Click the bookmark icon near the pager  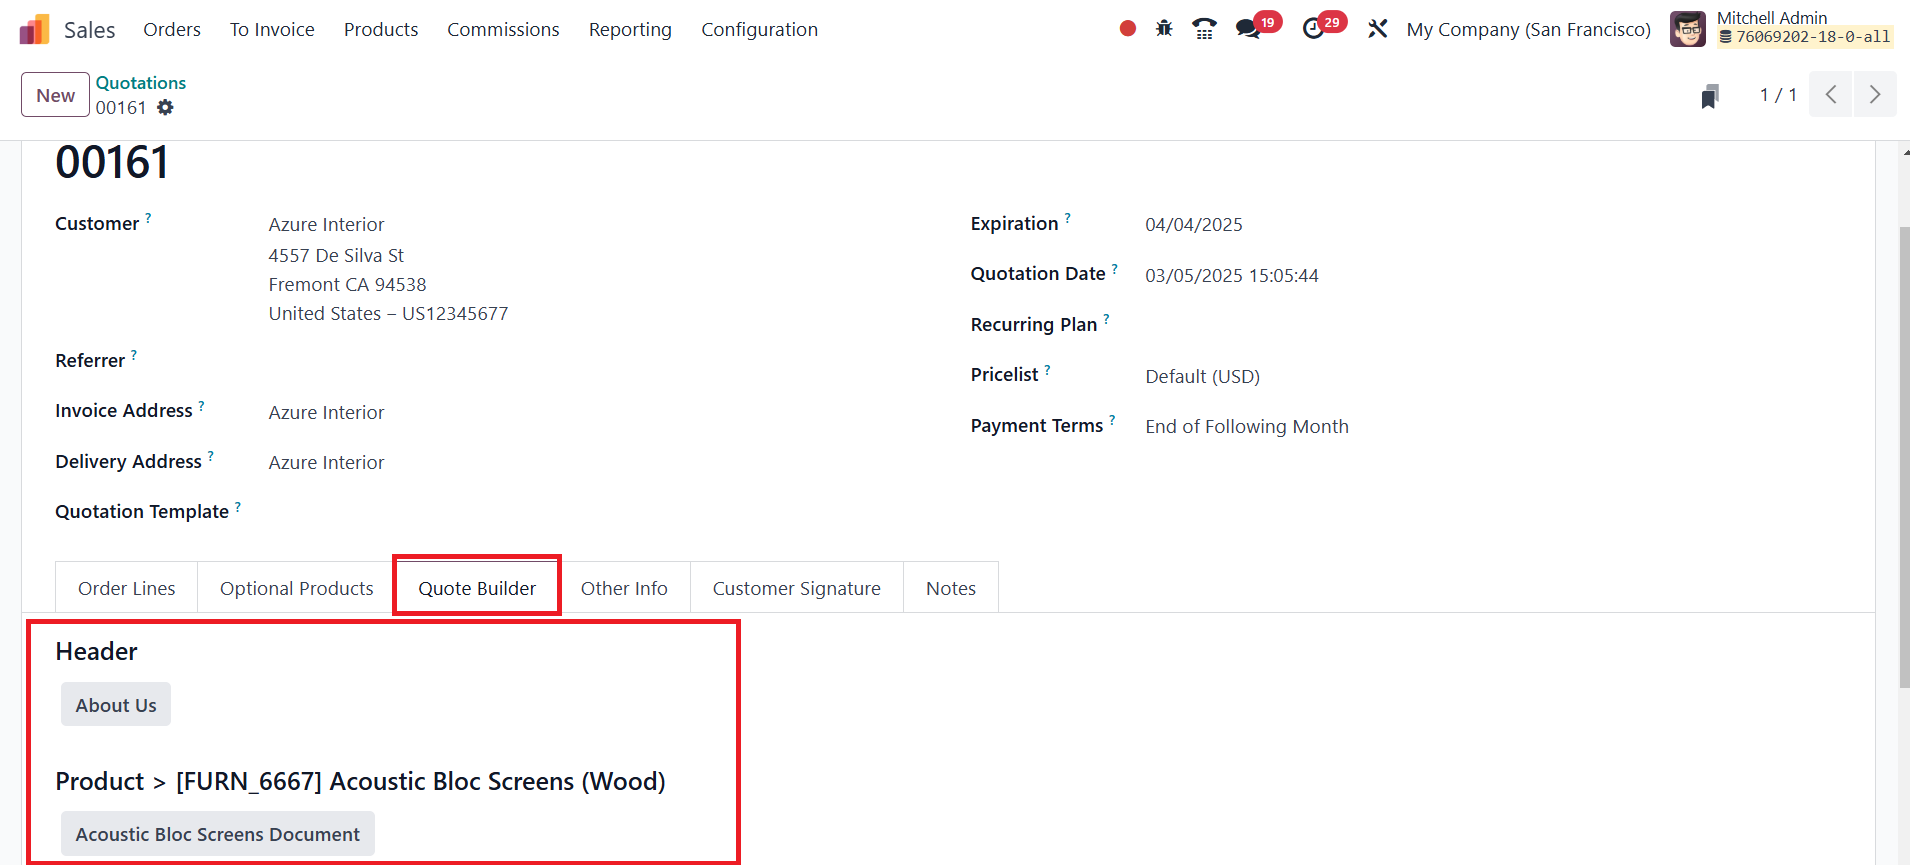pyautogui.click(x=1710, y=96)
